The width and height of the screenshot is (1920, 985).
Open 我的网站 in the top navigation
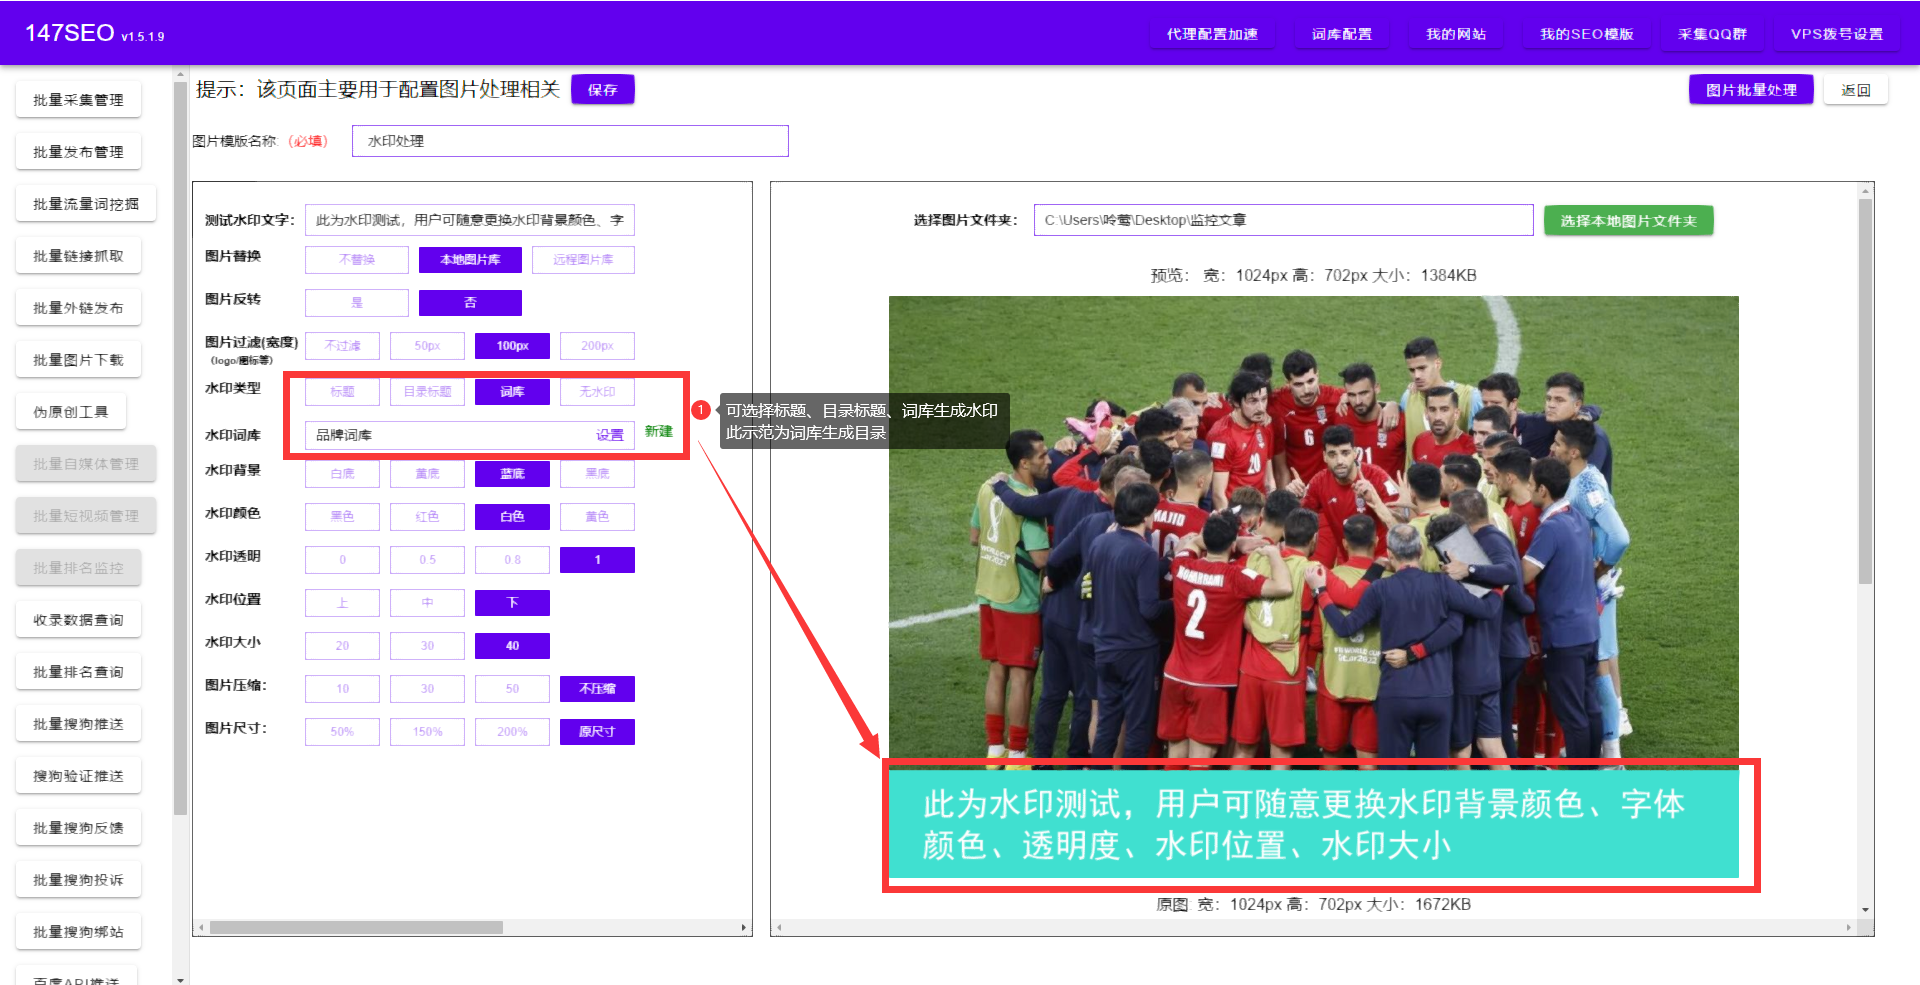1456,34
